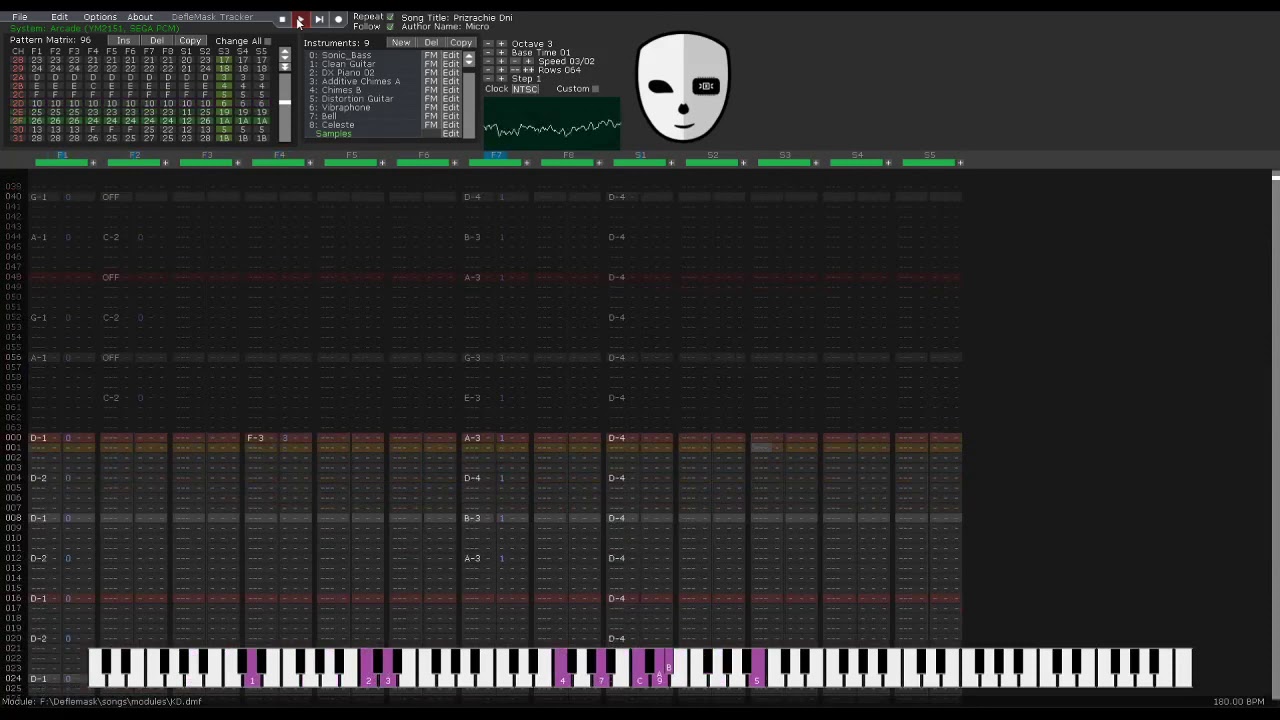Select the F7 channel header
Screen dimensions: 1280x720
click(497, 155)
